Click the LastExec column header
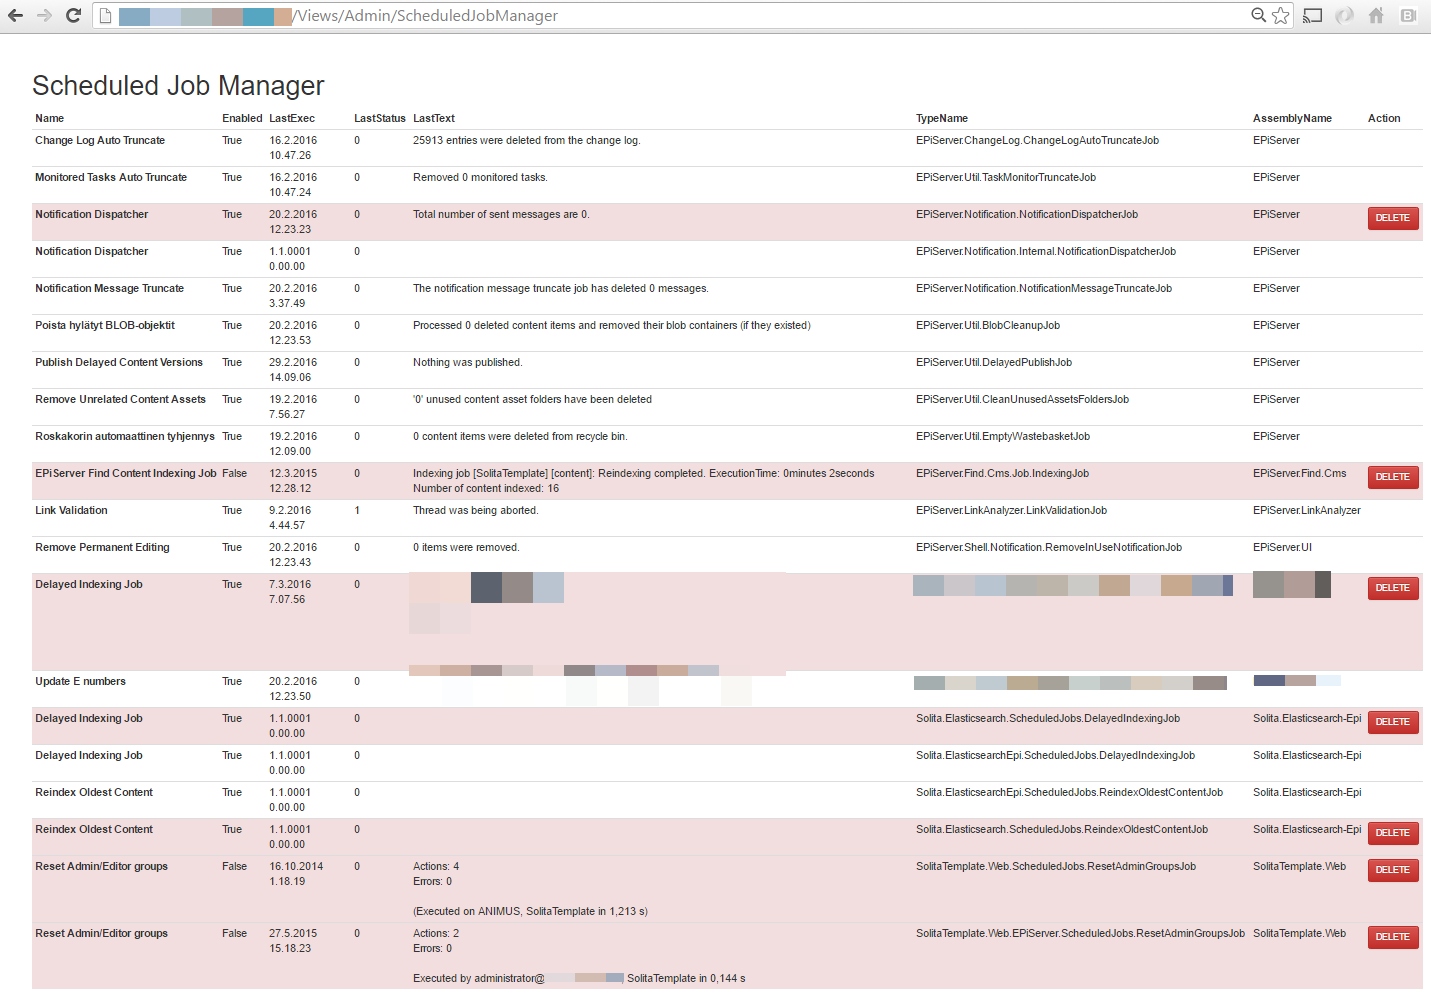Screen dimensions: 1431x995 tap(292, 118)
